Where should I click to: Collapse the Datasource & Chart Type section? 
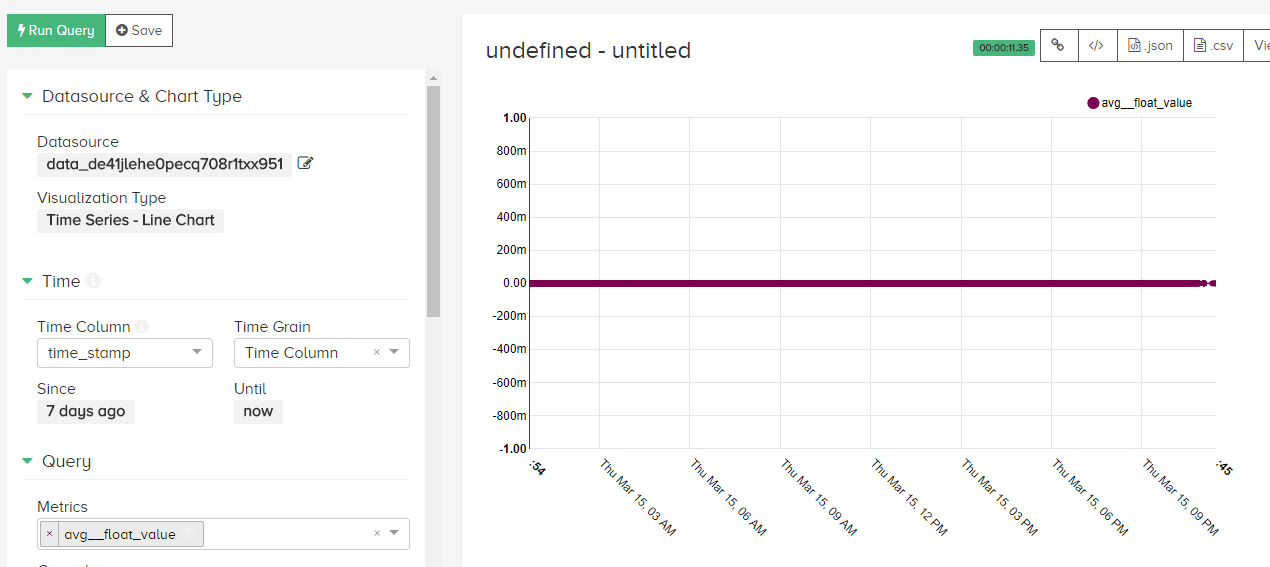pyautogui.click(x=27, y=96)
